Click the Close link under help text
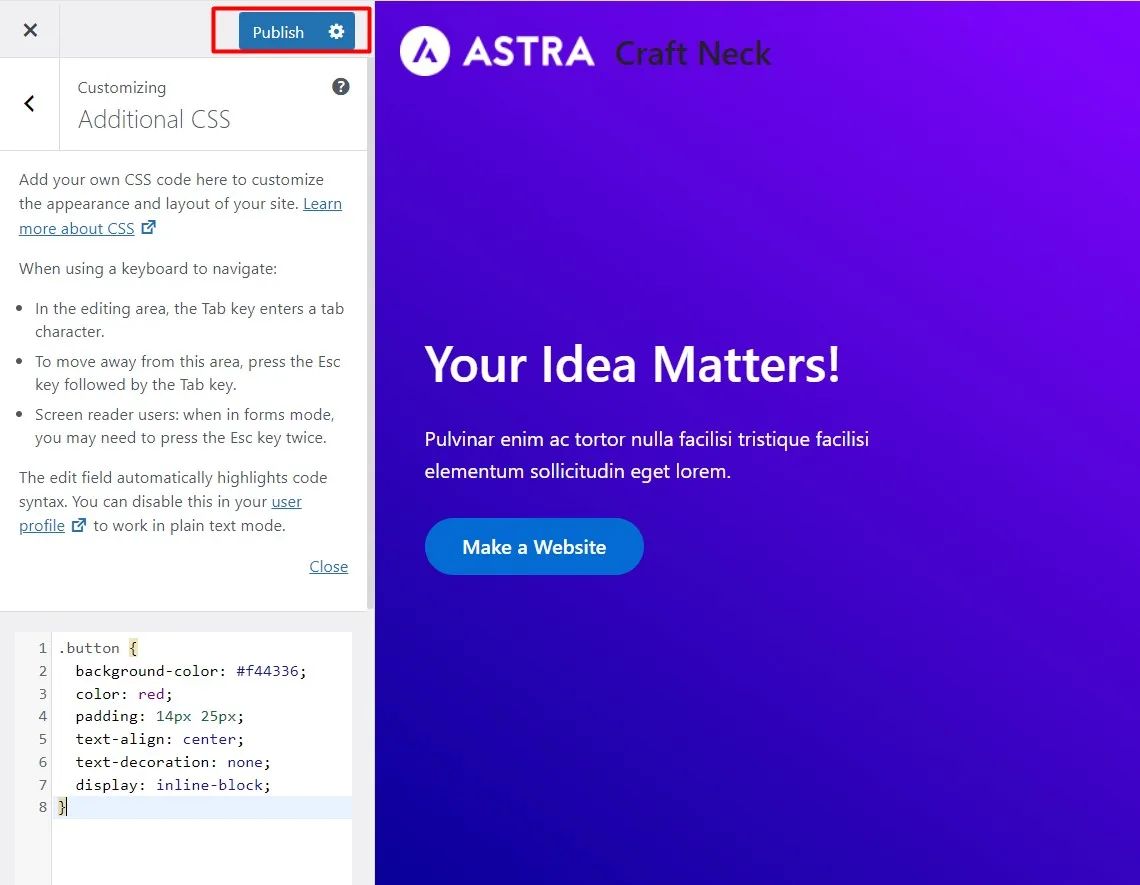Image resolution: width=1140 pixels, height=885 pixels. pos(329,566)
